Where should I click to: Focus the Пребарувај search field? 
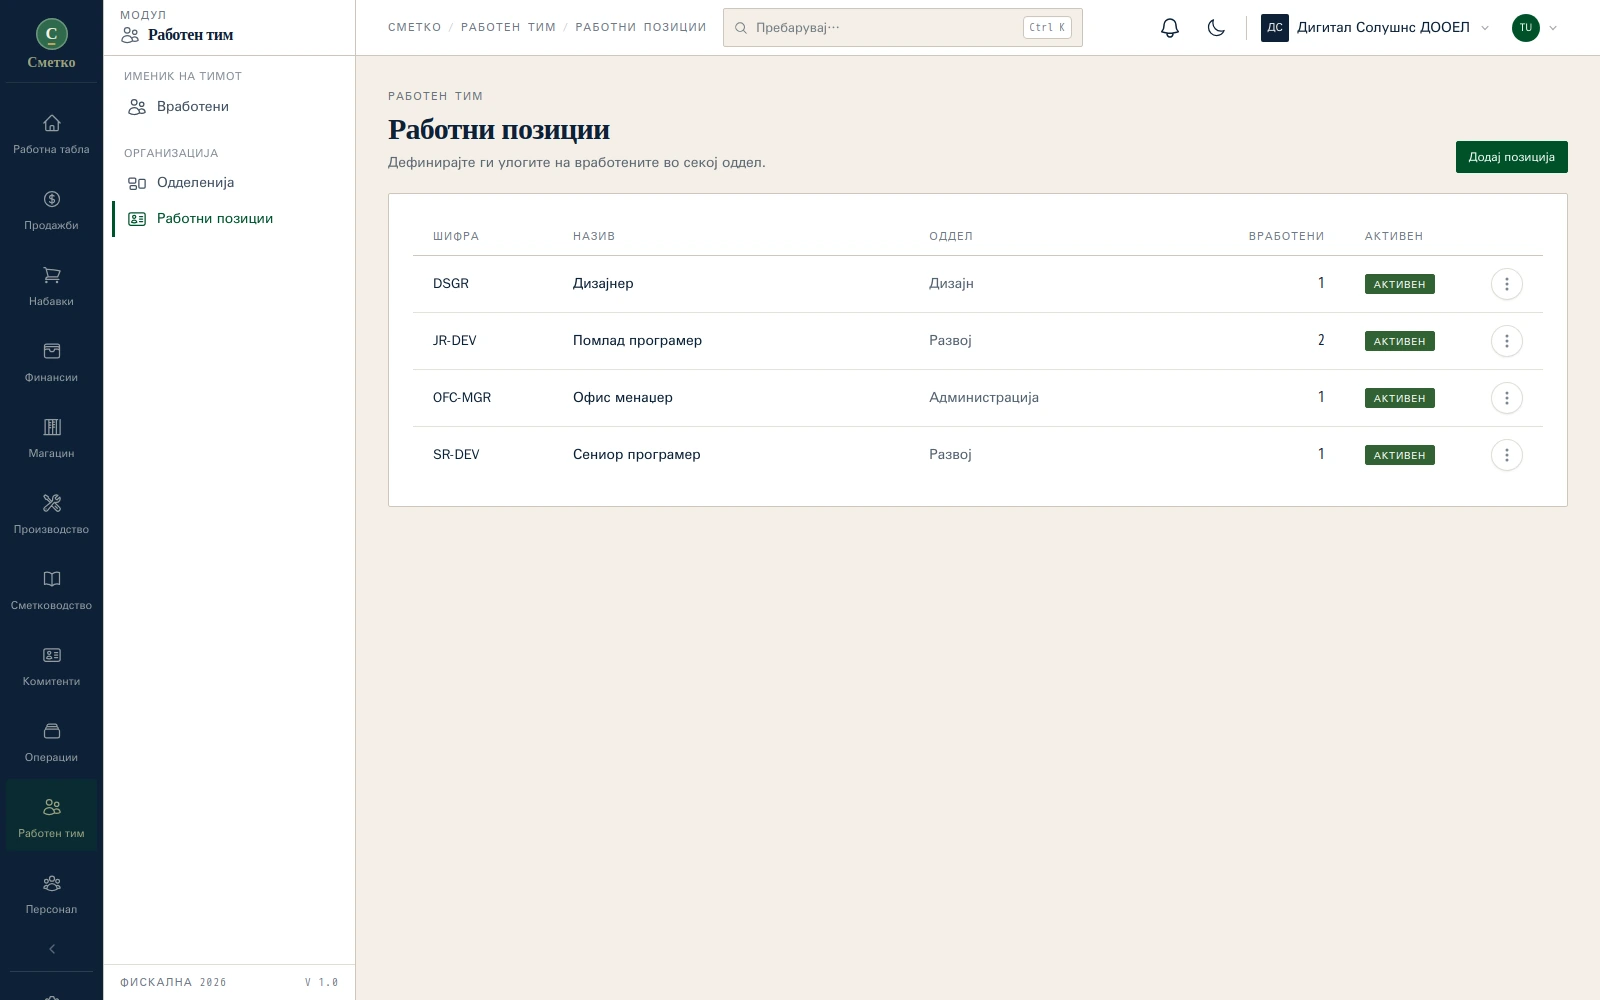tap(902, 28)
